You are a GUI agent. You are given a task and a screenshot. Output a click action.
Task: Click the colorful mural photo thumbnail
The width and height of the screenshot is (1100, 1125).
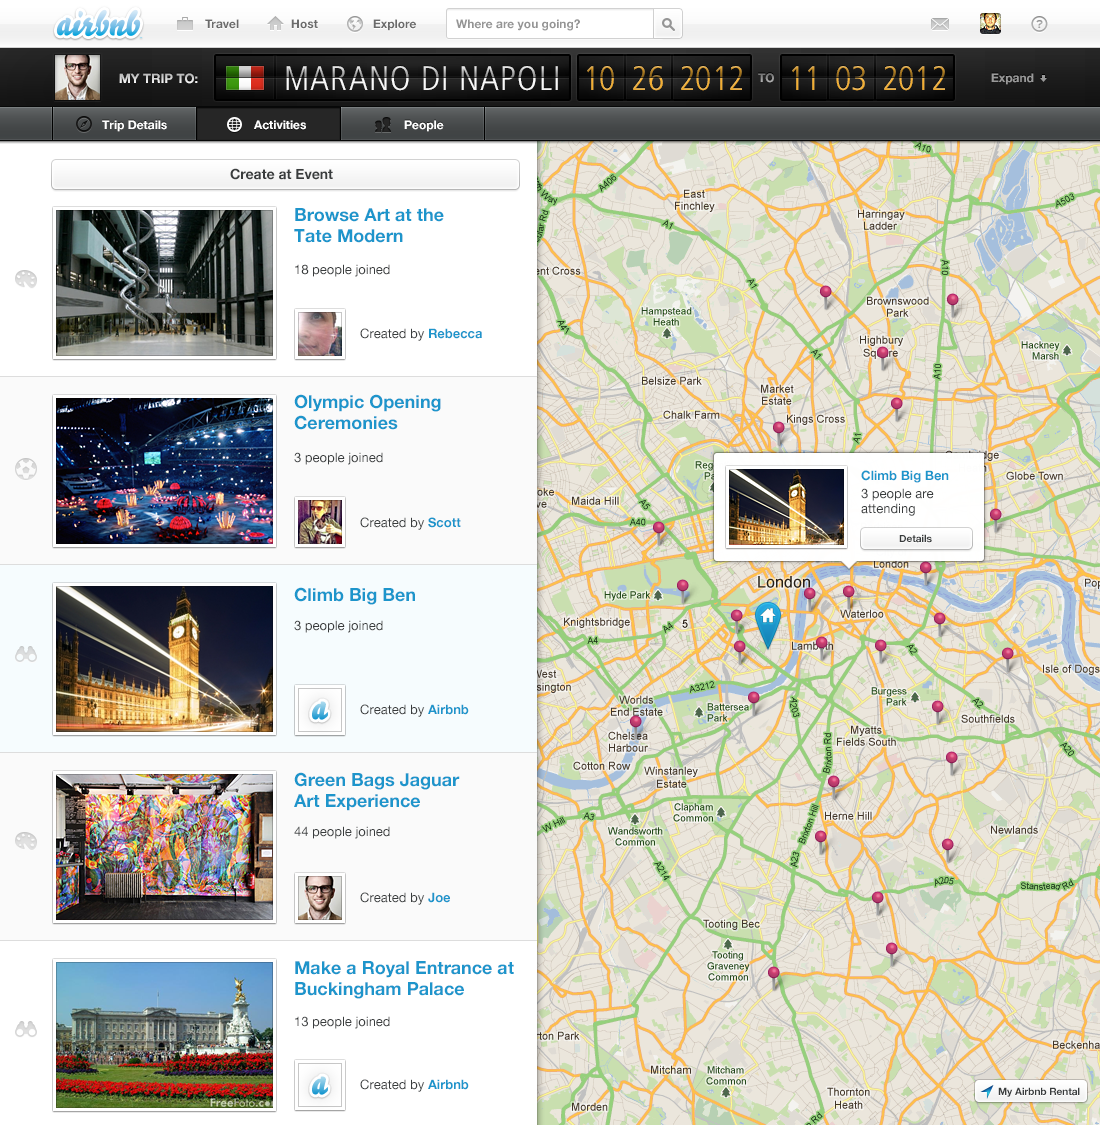[164, 847]
